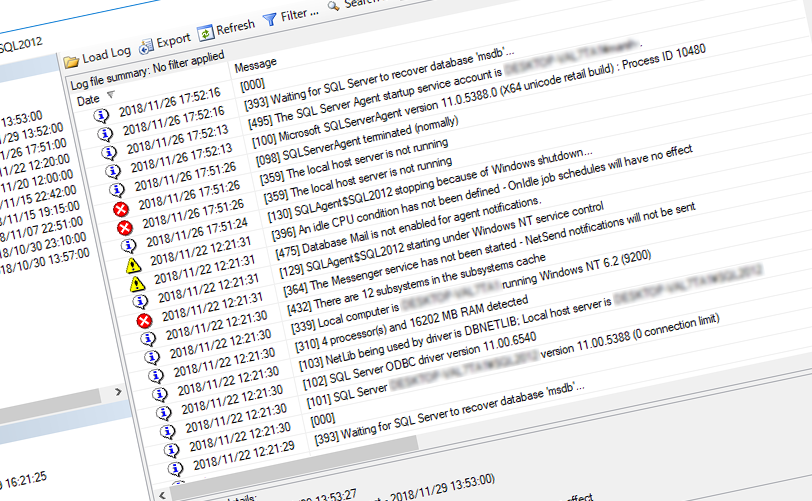This screenshot has height=501, width=812.
Task: Select info icon for [102] ODBC driver row
Action: (164, 413)
